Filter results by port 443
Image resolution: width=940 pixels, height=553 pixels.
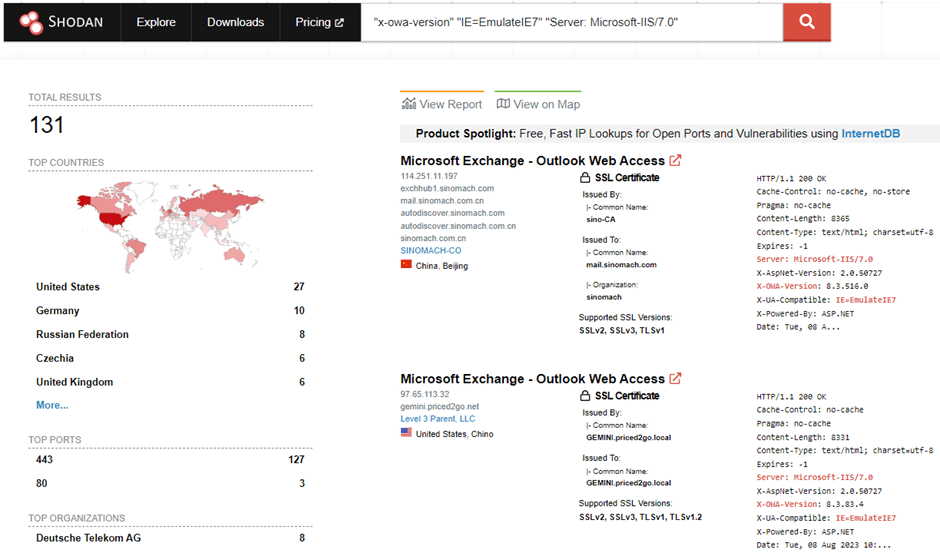[x=170, y=459]
